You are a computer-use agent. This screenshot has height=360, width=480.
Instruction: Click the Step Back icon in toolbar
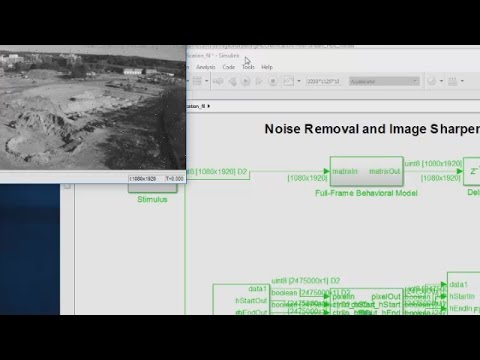pyautogui.click(x=232, y=81)
